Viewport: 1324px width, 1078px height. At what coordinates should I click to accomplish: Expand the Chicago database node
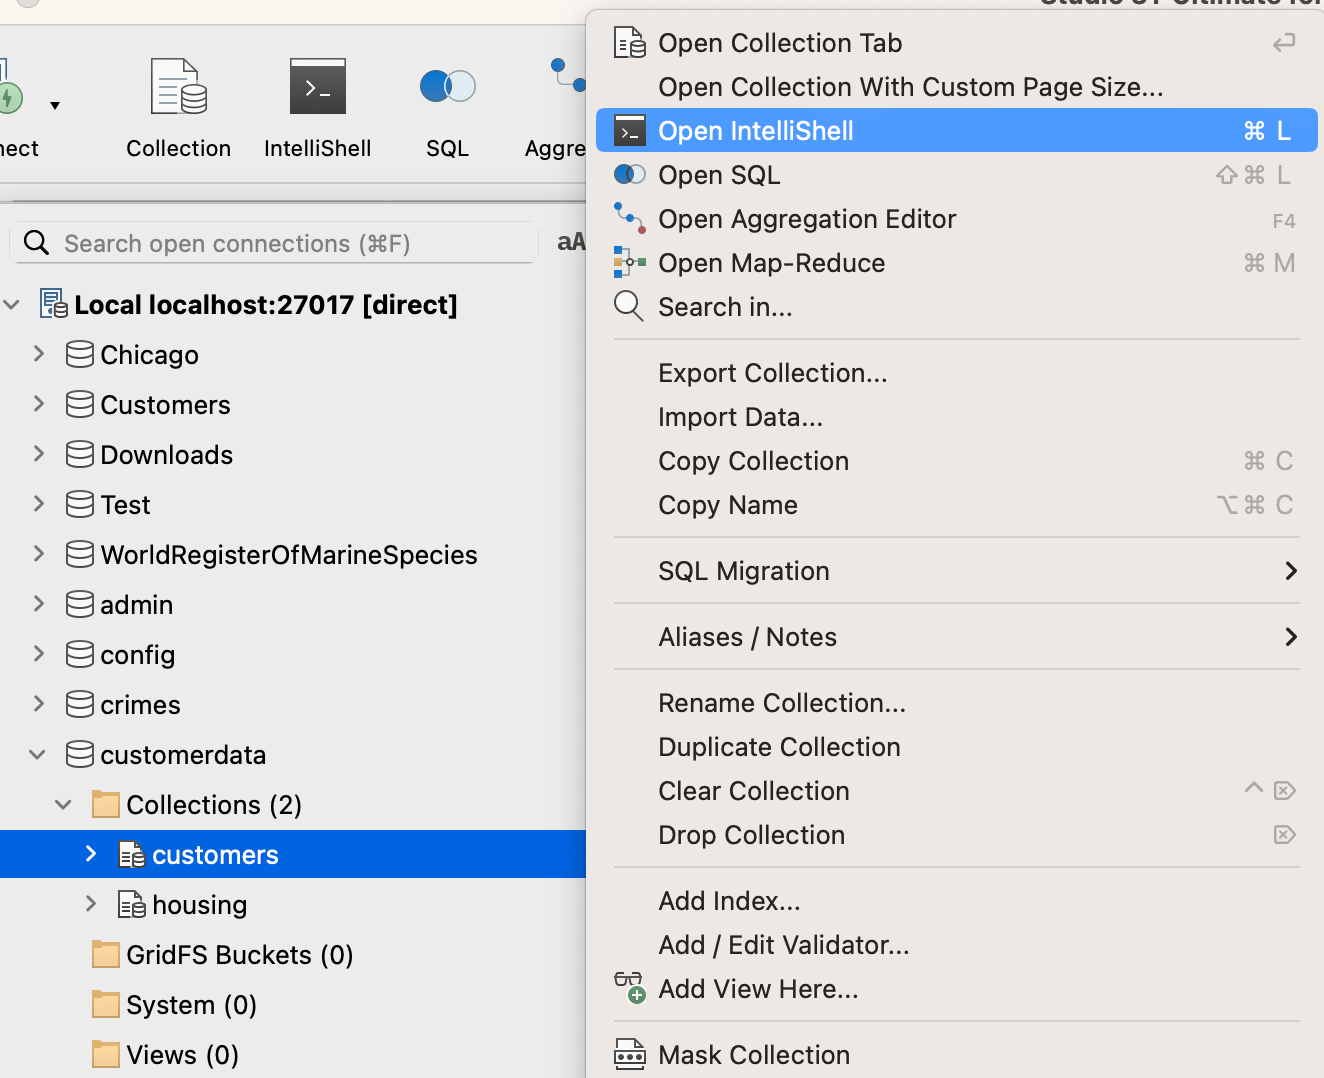(x=39, y=354)
